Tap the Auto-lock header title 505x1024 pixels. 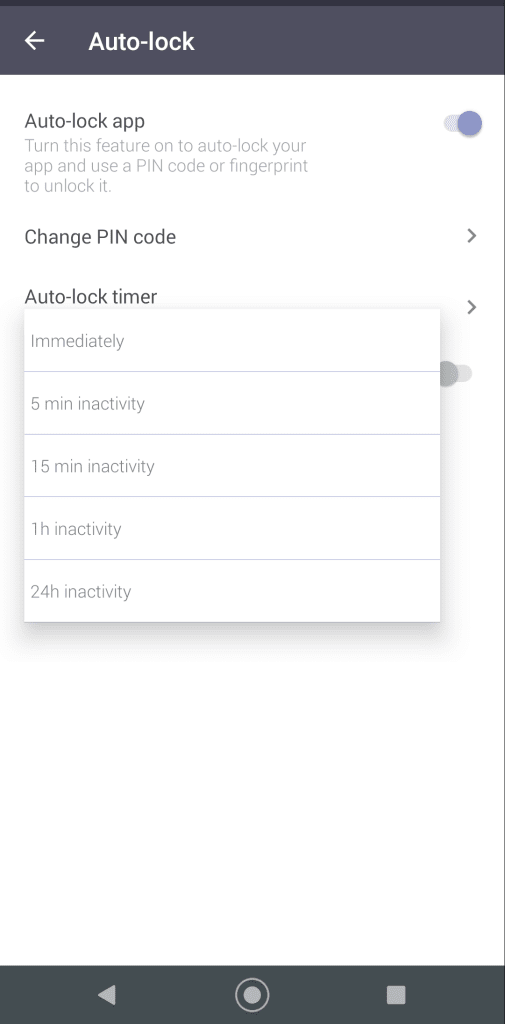(141, 41)
